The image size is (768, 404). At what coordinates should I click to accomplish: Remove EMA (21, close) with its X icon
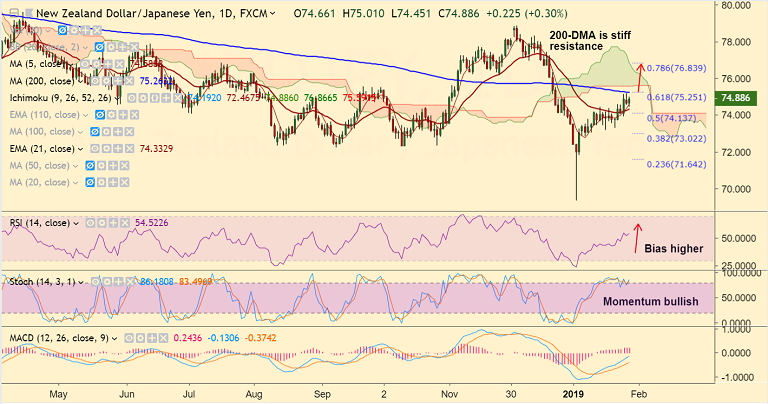coord(129,148)
